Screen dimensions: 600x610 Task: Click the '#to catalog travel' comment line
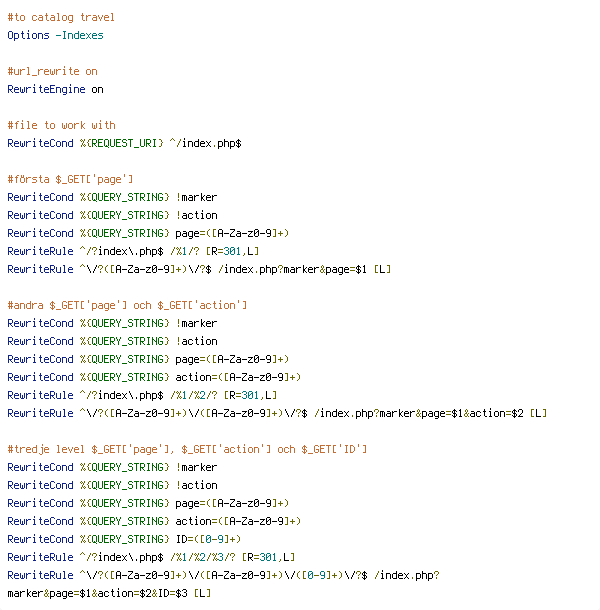(x=61, y=18)
